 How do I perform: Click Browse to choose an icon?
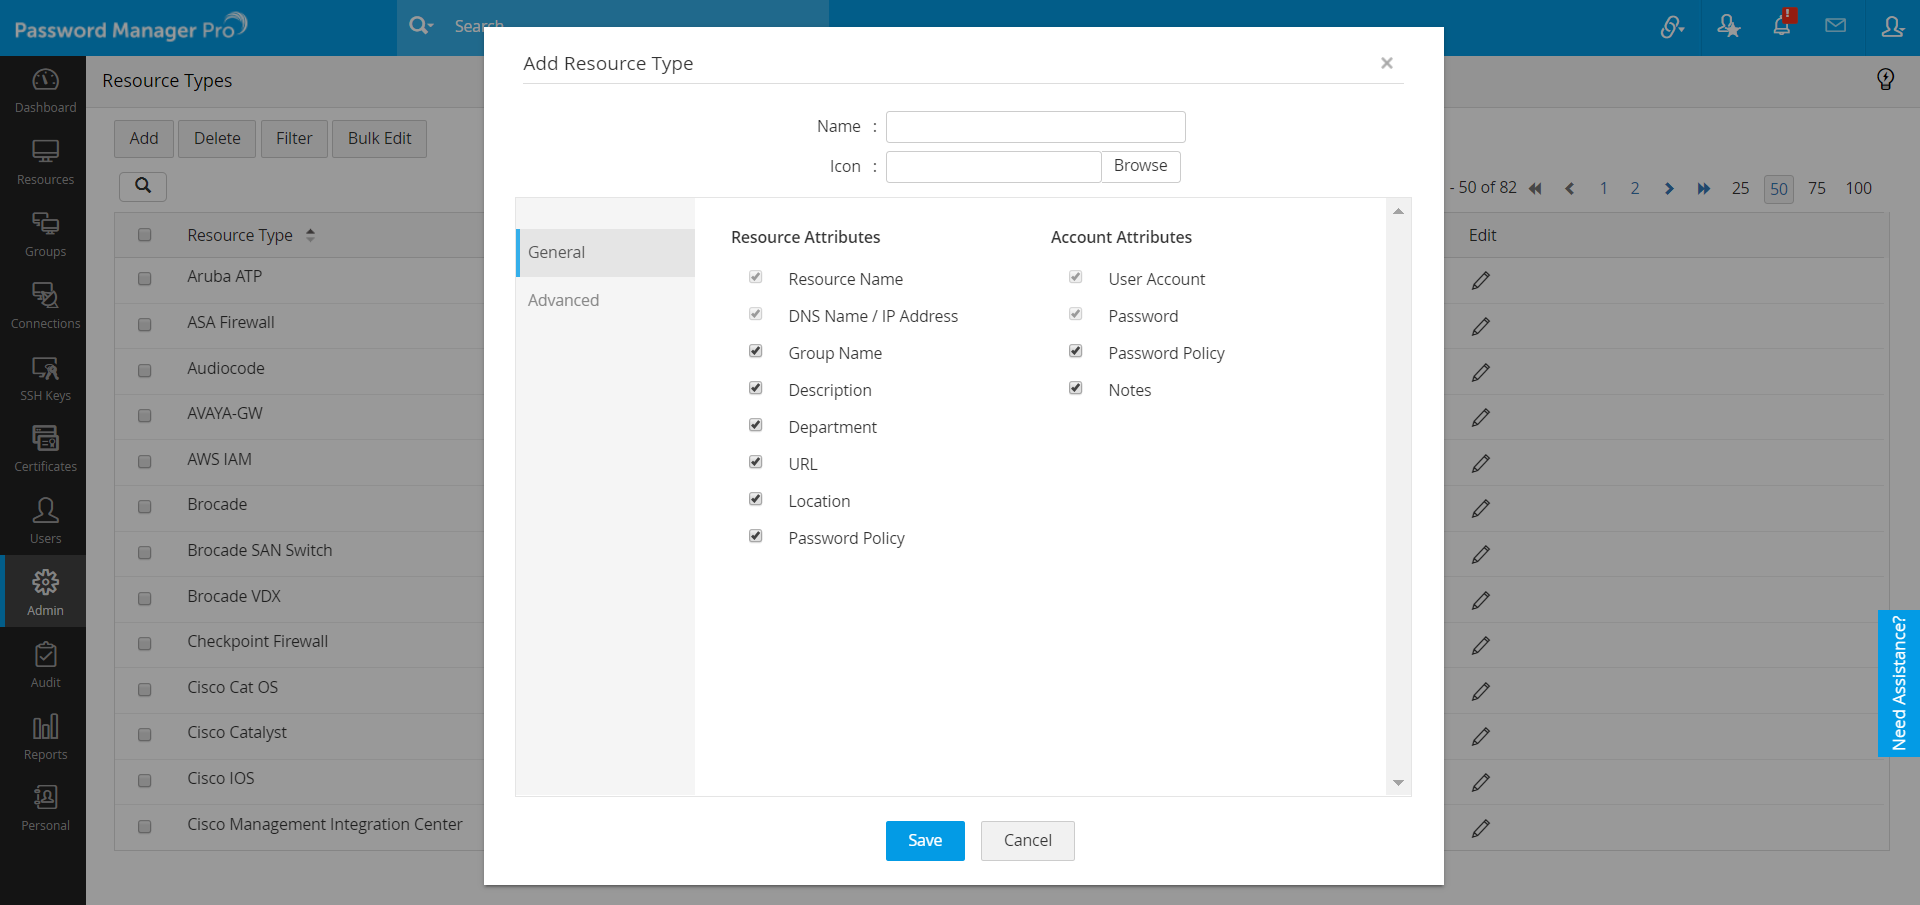[1140, 166]
